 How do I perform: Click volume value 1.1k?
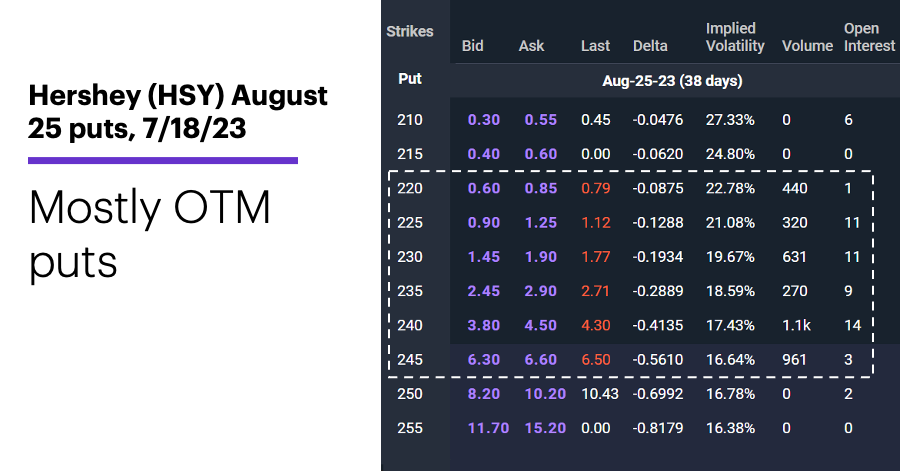[x=797, y=325]
